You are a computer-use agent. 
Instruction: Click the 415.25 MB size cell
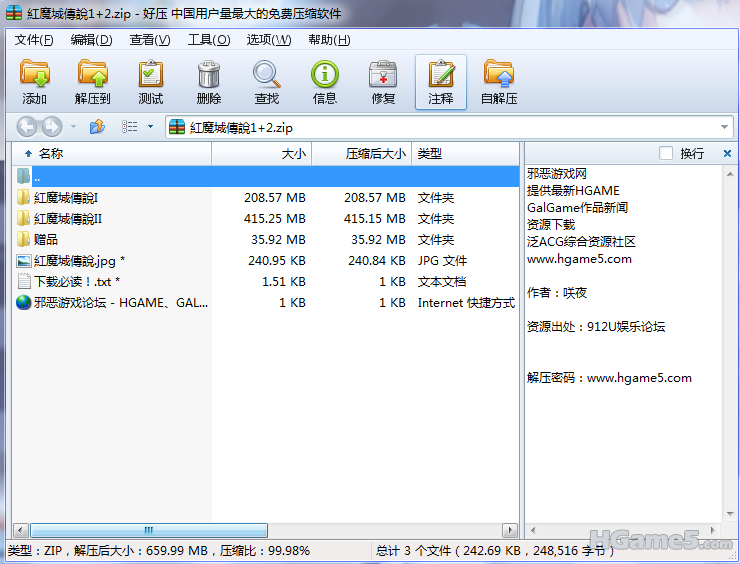click(x=274, y=219)
